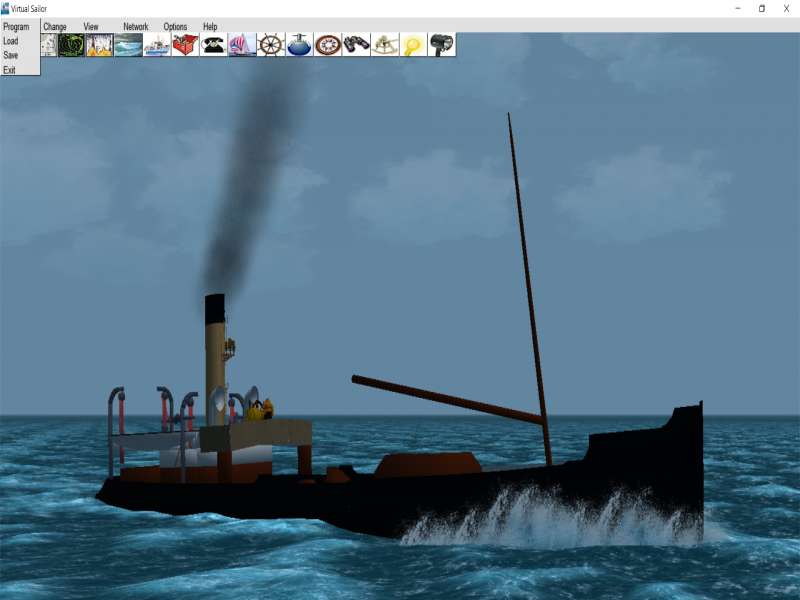The image size is (800, 600).
Task: Click the nautical chart map icon
Action: tap(48, 45)
